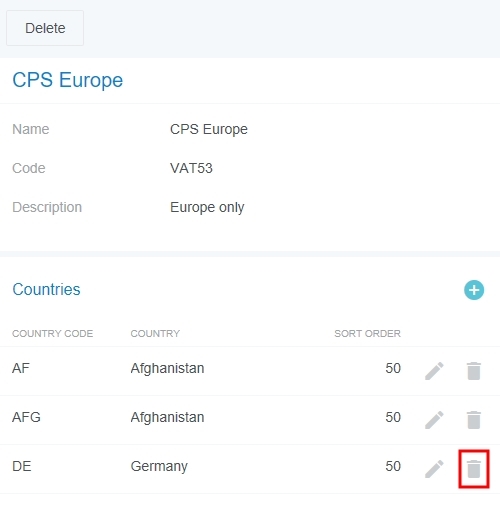Viewport: 500px width, 519px height.
Task: Select the VAT53 code value
Action: coord(191,168)
